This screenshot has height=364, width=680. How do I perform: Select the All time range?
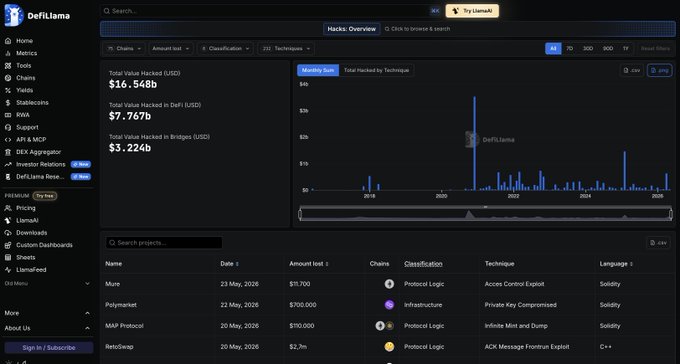point(553,49)
